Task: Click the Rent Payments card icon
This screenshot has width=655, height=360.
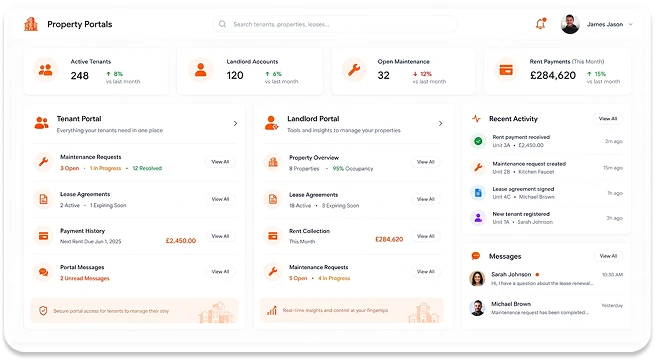Action: coord(506,70)
